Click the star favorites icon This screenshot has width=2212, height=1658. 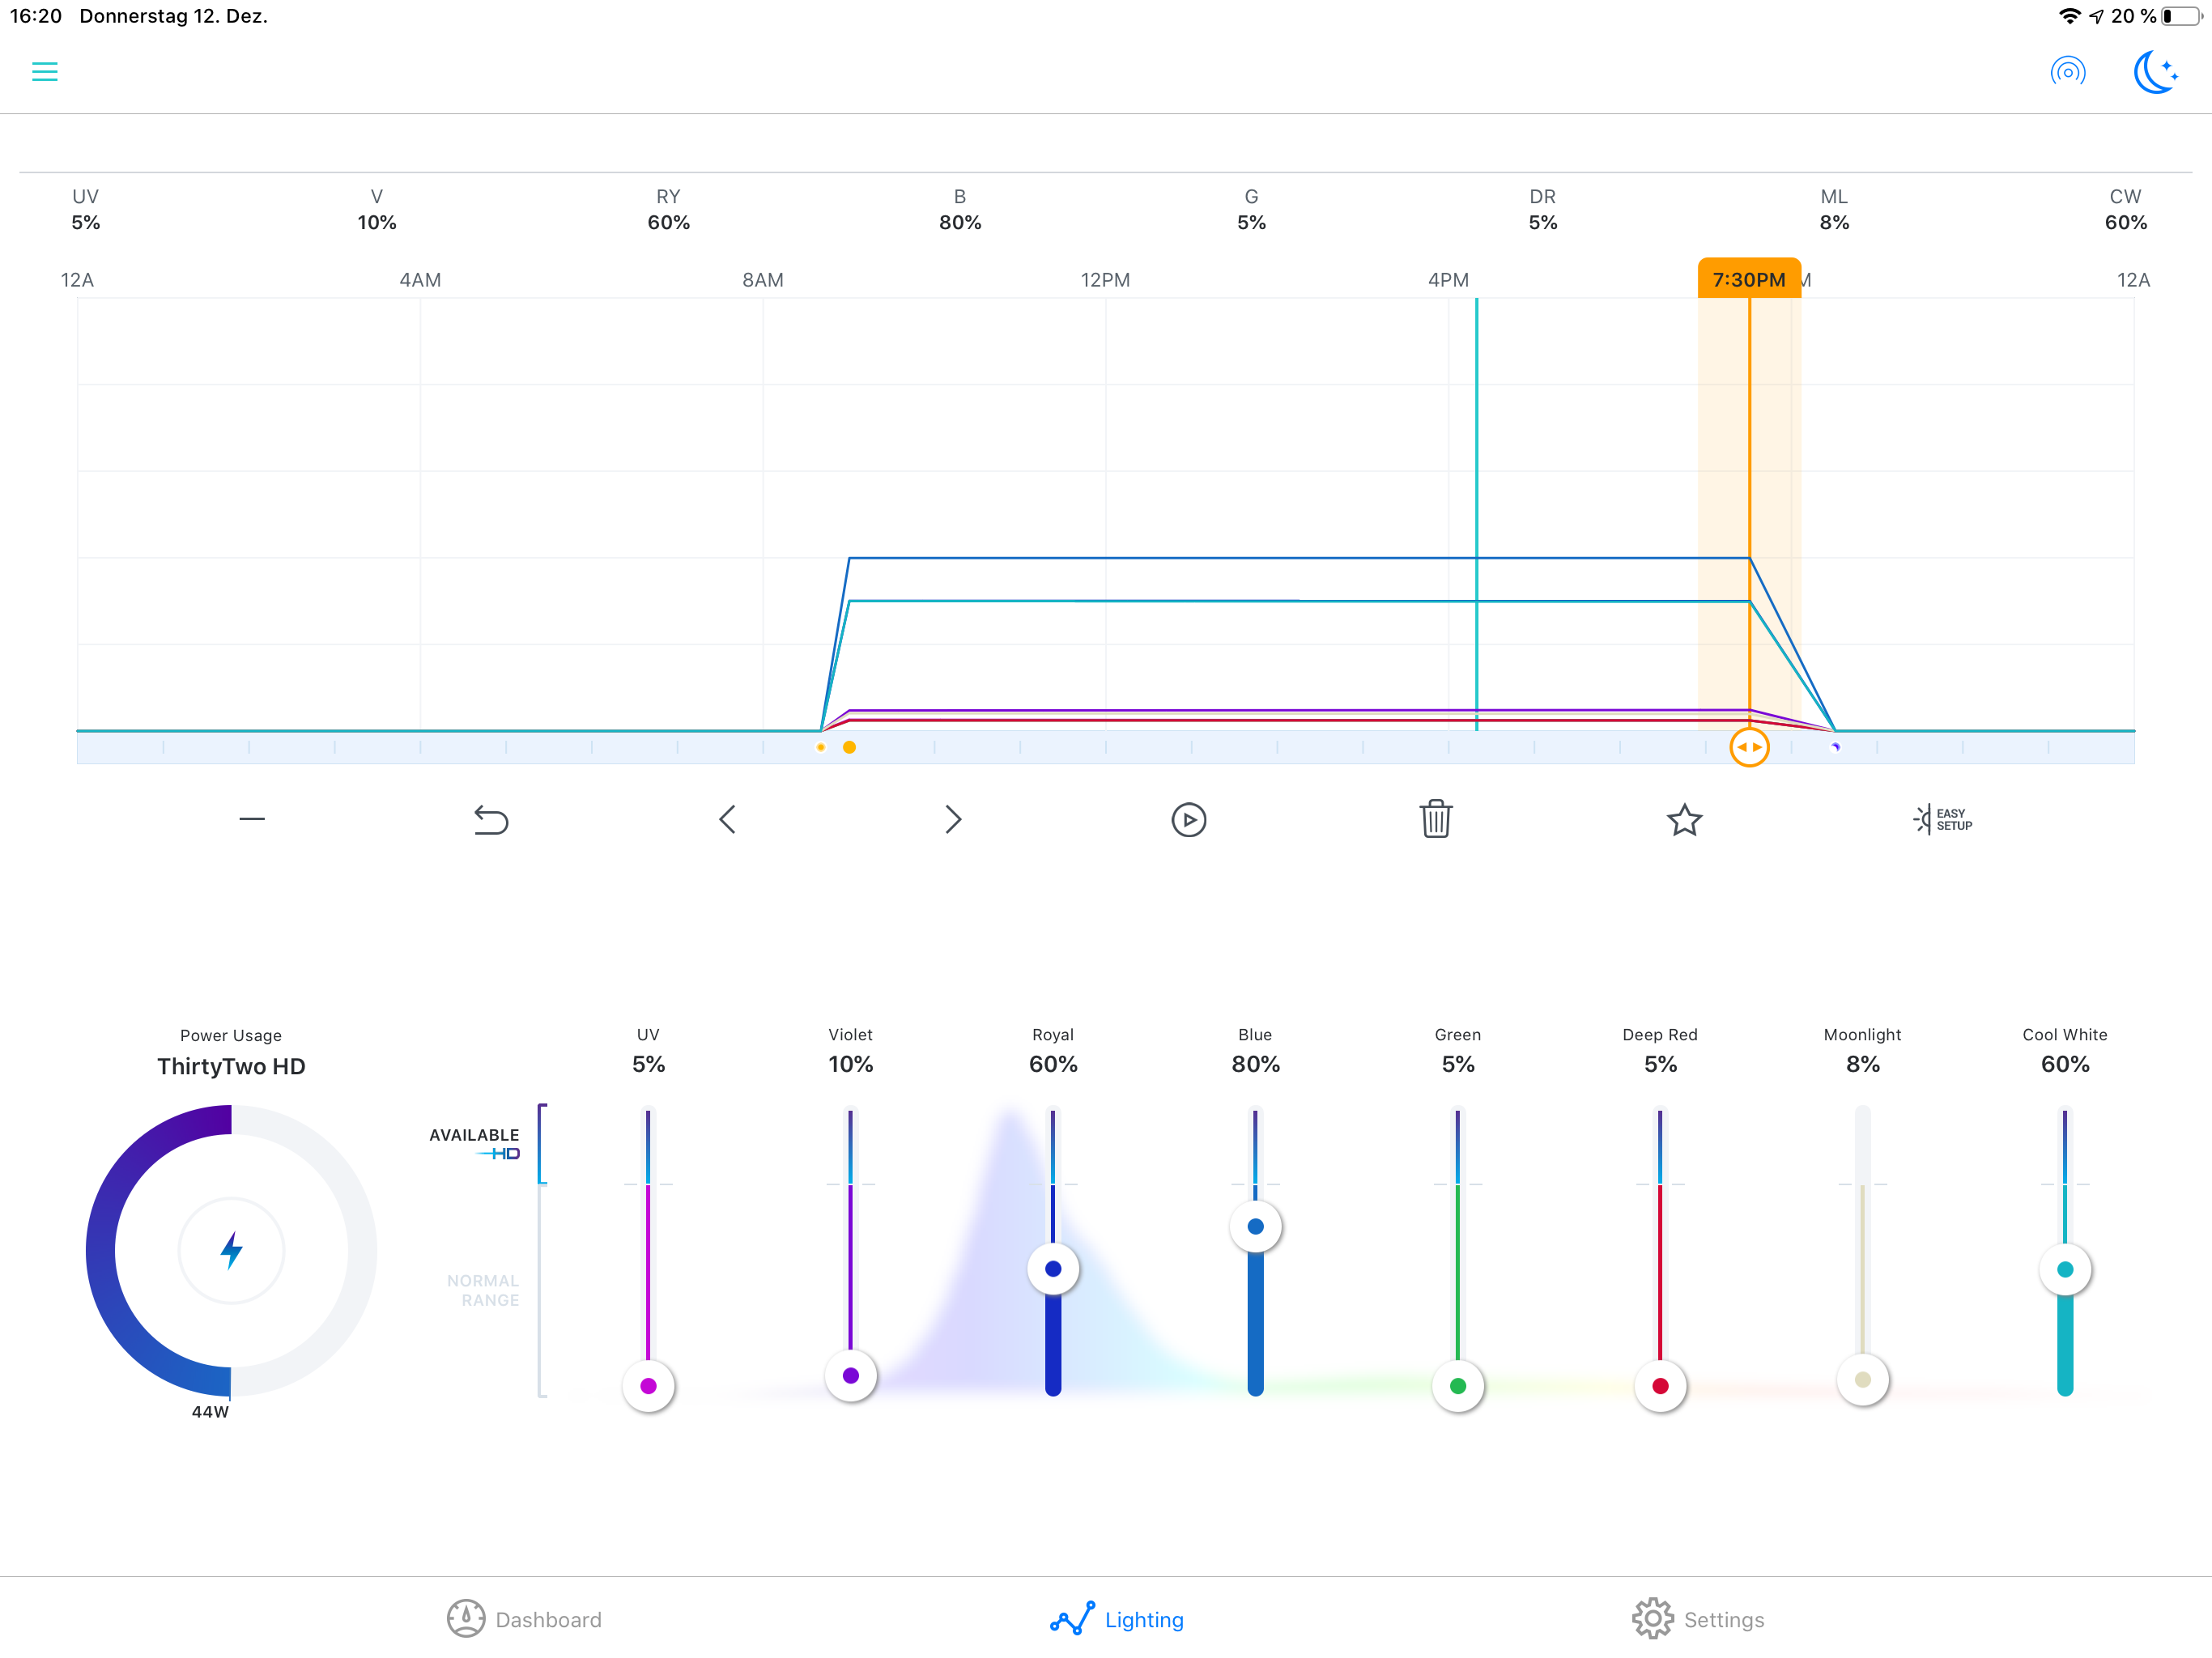tap(1684, 820)
